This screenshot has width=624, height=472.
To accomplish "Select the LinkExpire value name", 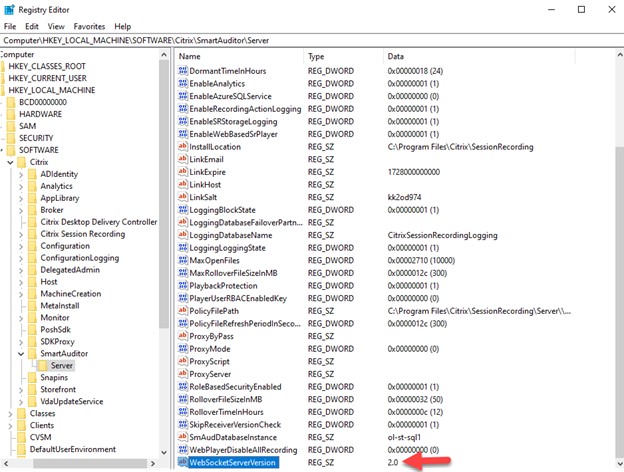I will [x=207, y=172].
